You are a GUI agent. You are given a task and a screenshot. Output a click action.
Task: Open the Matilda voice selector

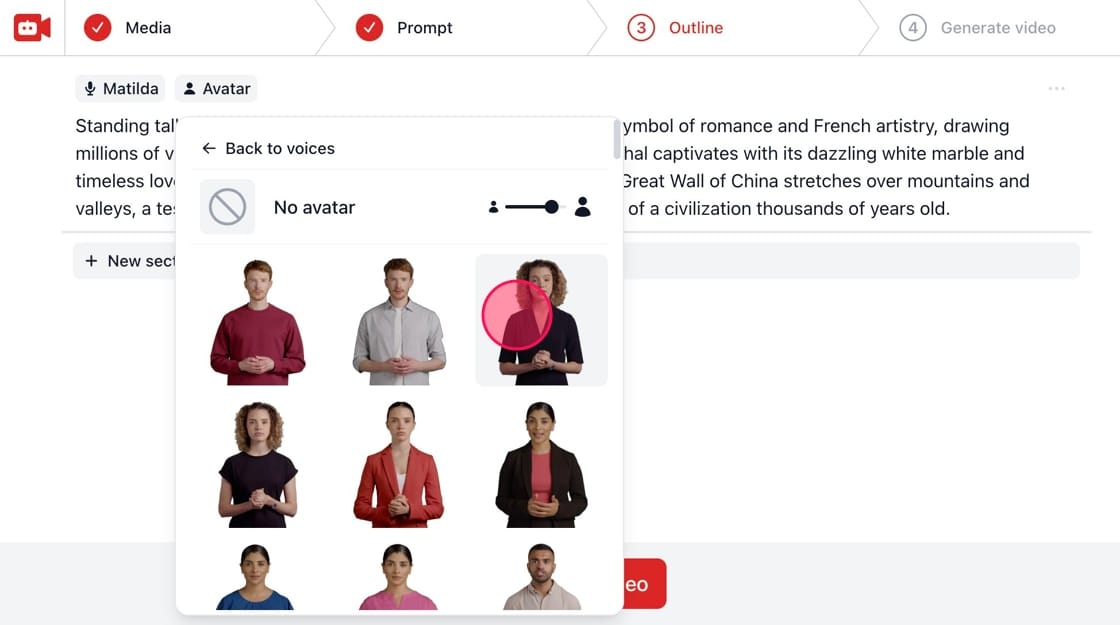121,89
